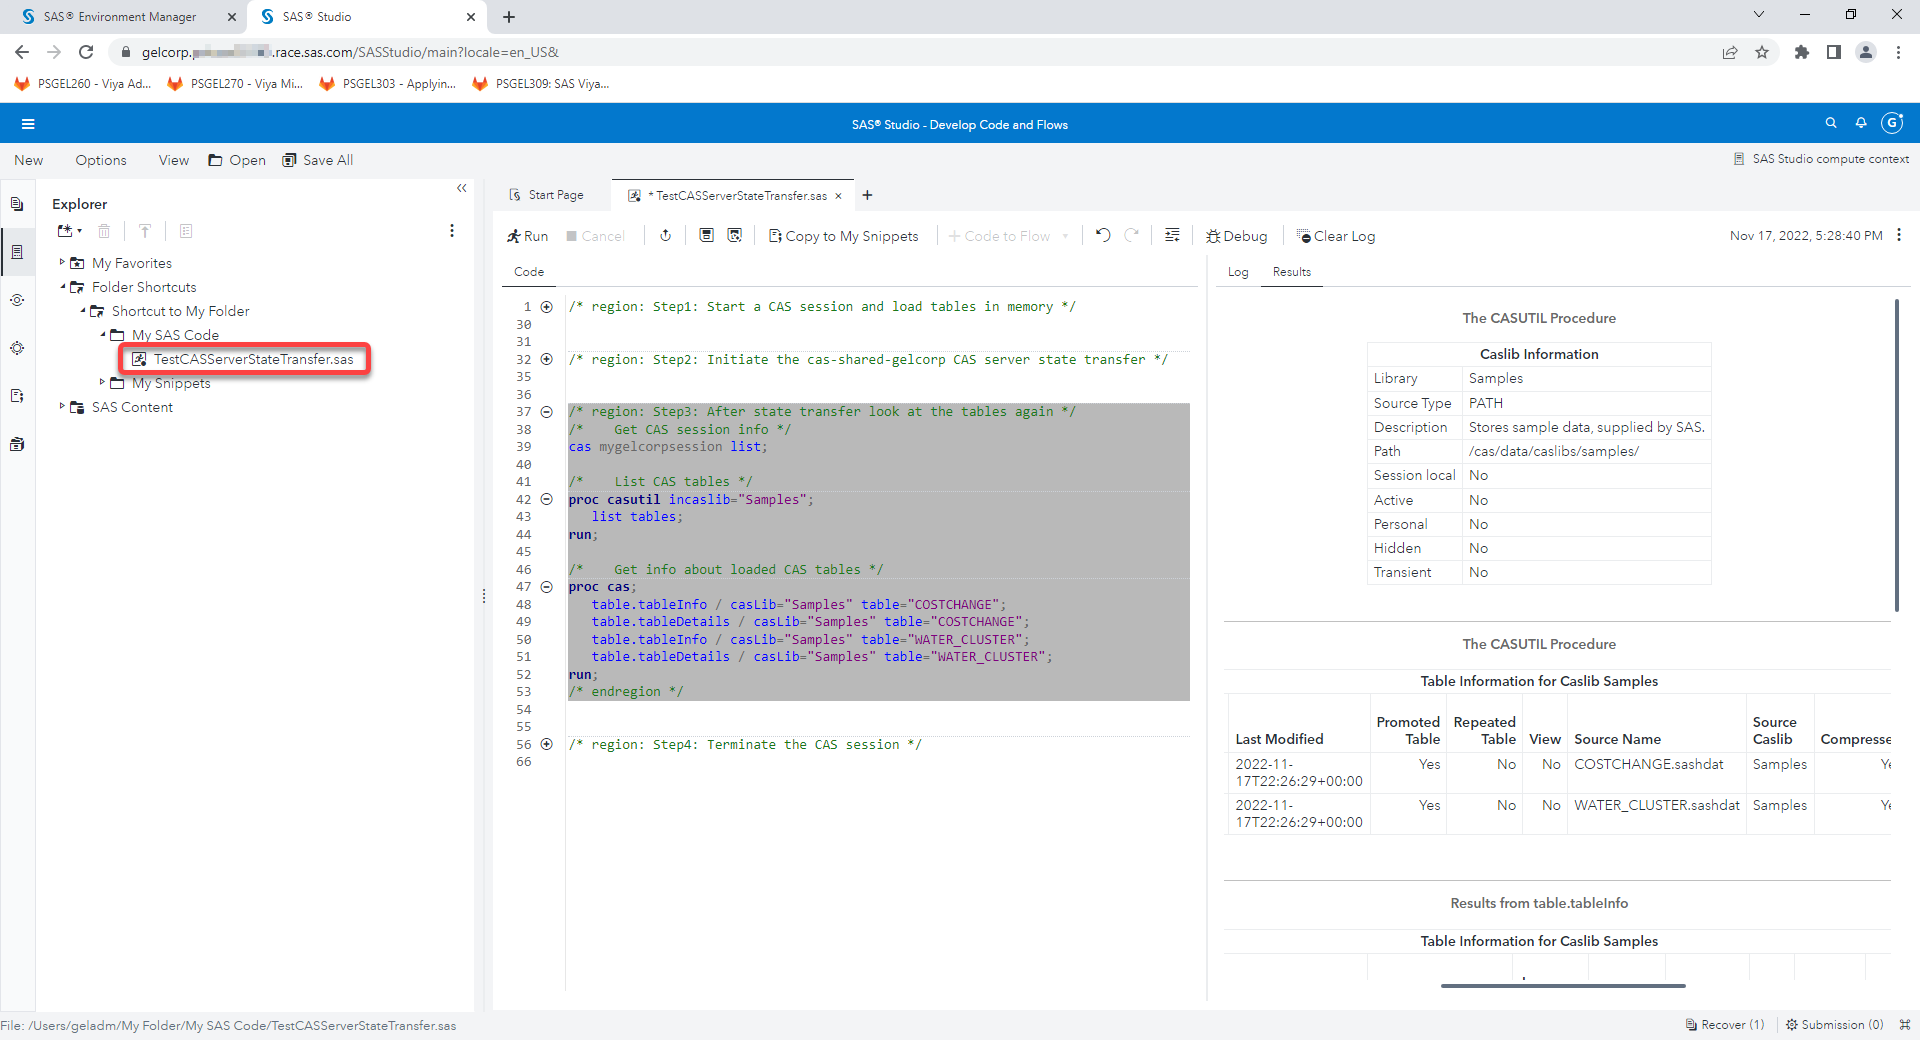Switch to the Log tab
The width and height of the screenshot is (1920, 1040).
click(1238, 272)
